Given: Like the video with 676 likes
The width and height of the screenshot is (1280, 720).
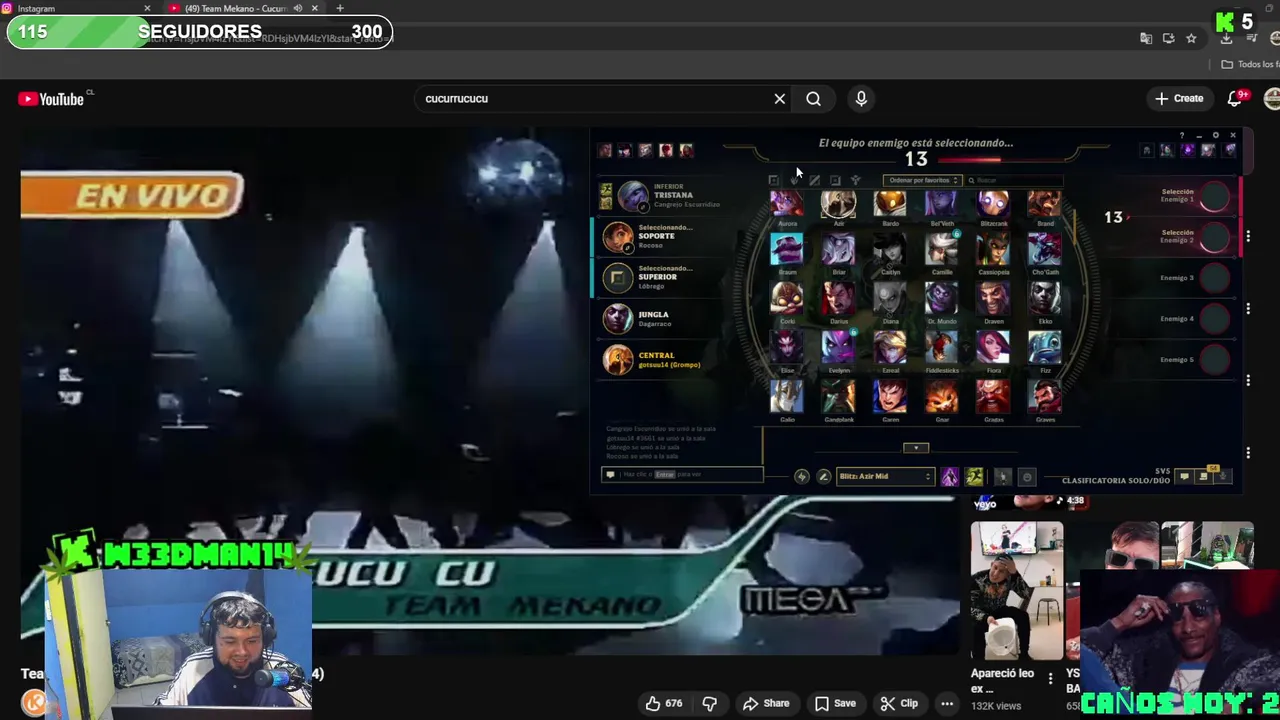Looking at the screenshot, I should coord(663,703).
